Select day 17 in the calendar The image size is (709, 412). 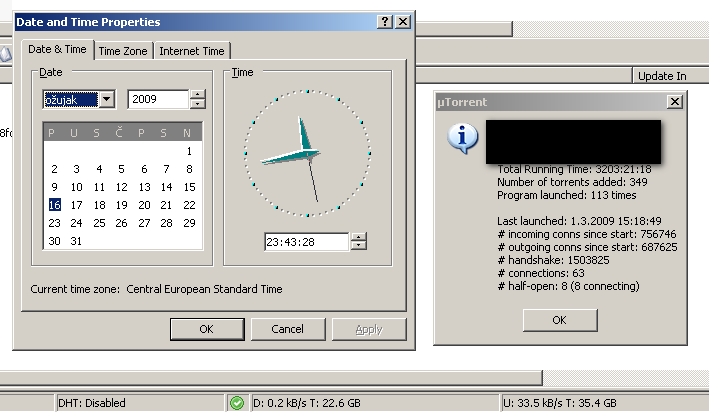pos(76,205)
